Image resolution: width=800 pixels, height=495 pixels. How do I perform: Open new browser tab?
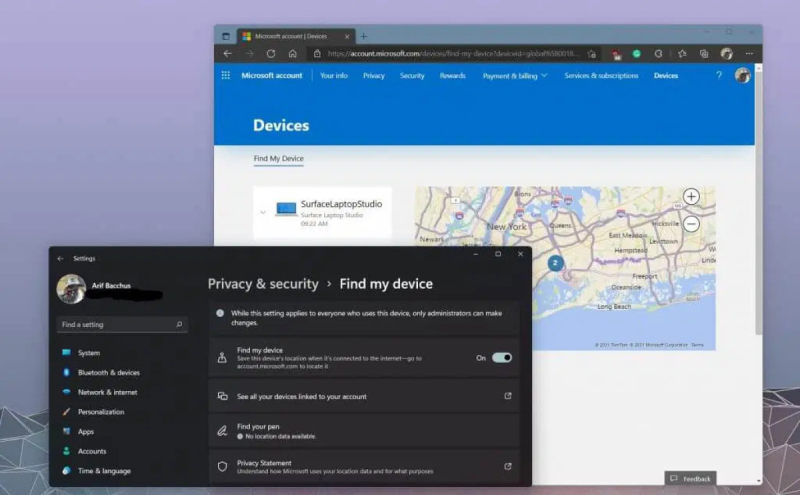363,36
